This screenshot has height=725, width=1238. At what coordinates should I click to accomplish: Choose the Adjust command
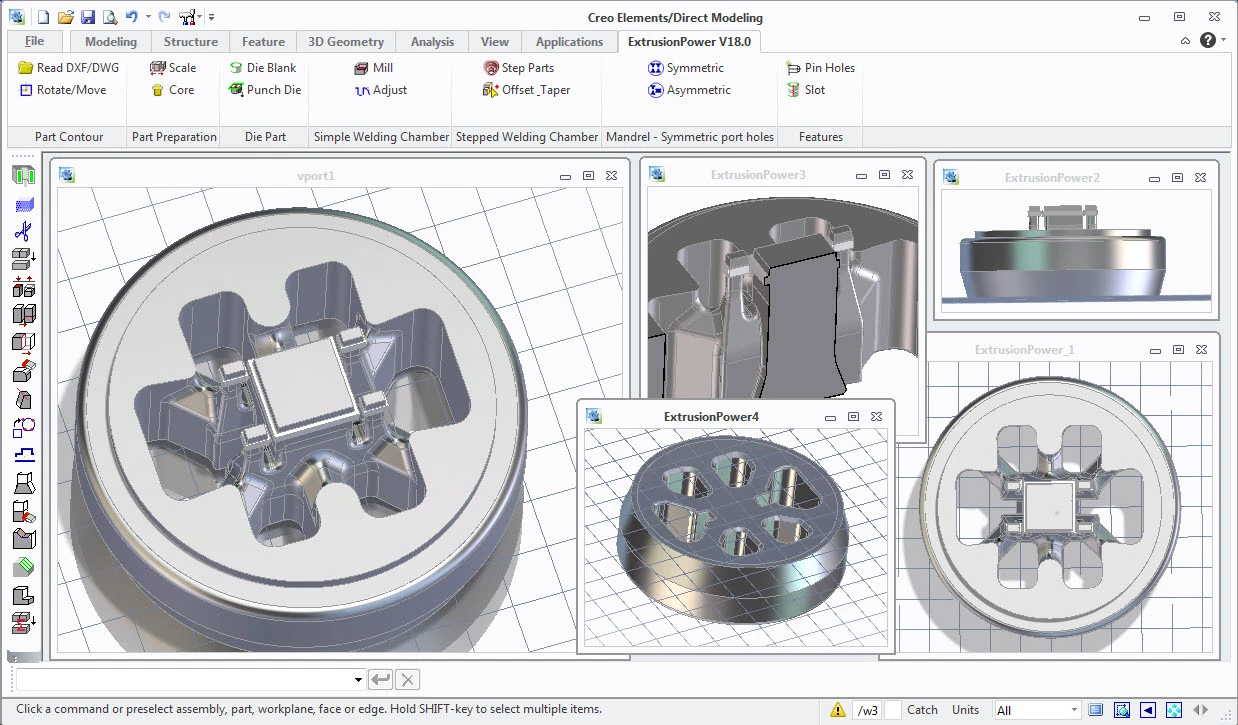(380, 90)
